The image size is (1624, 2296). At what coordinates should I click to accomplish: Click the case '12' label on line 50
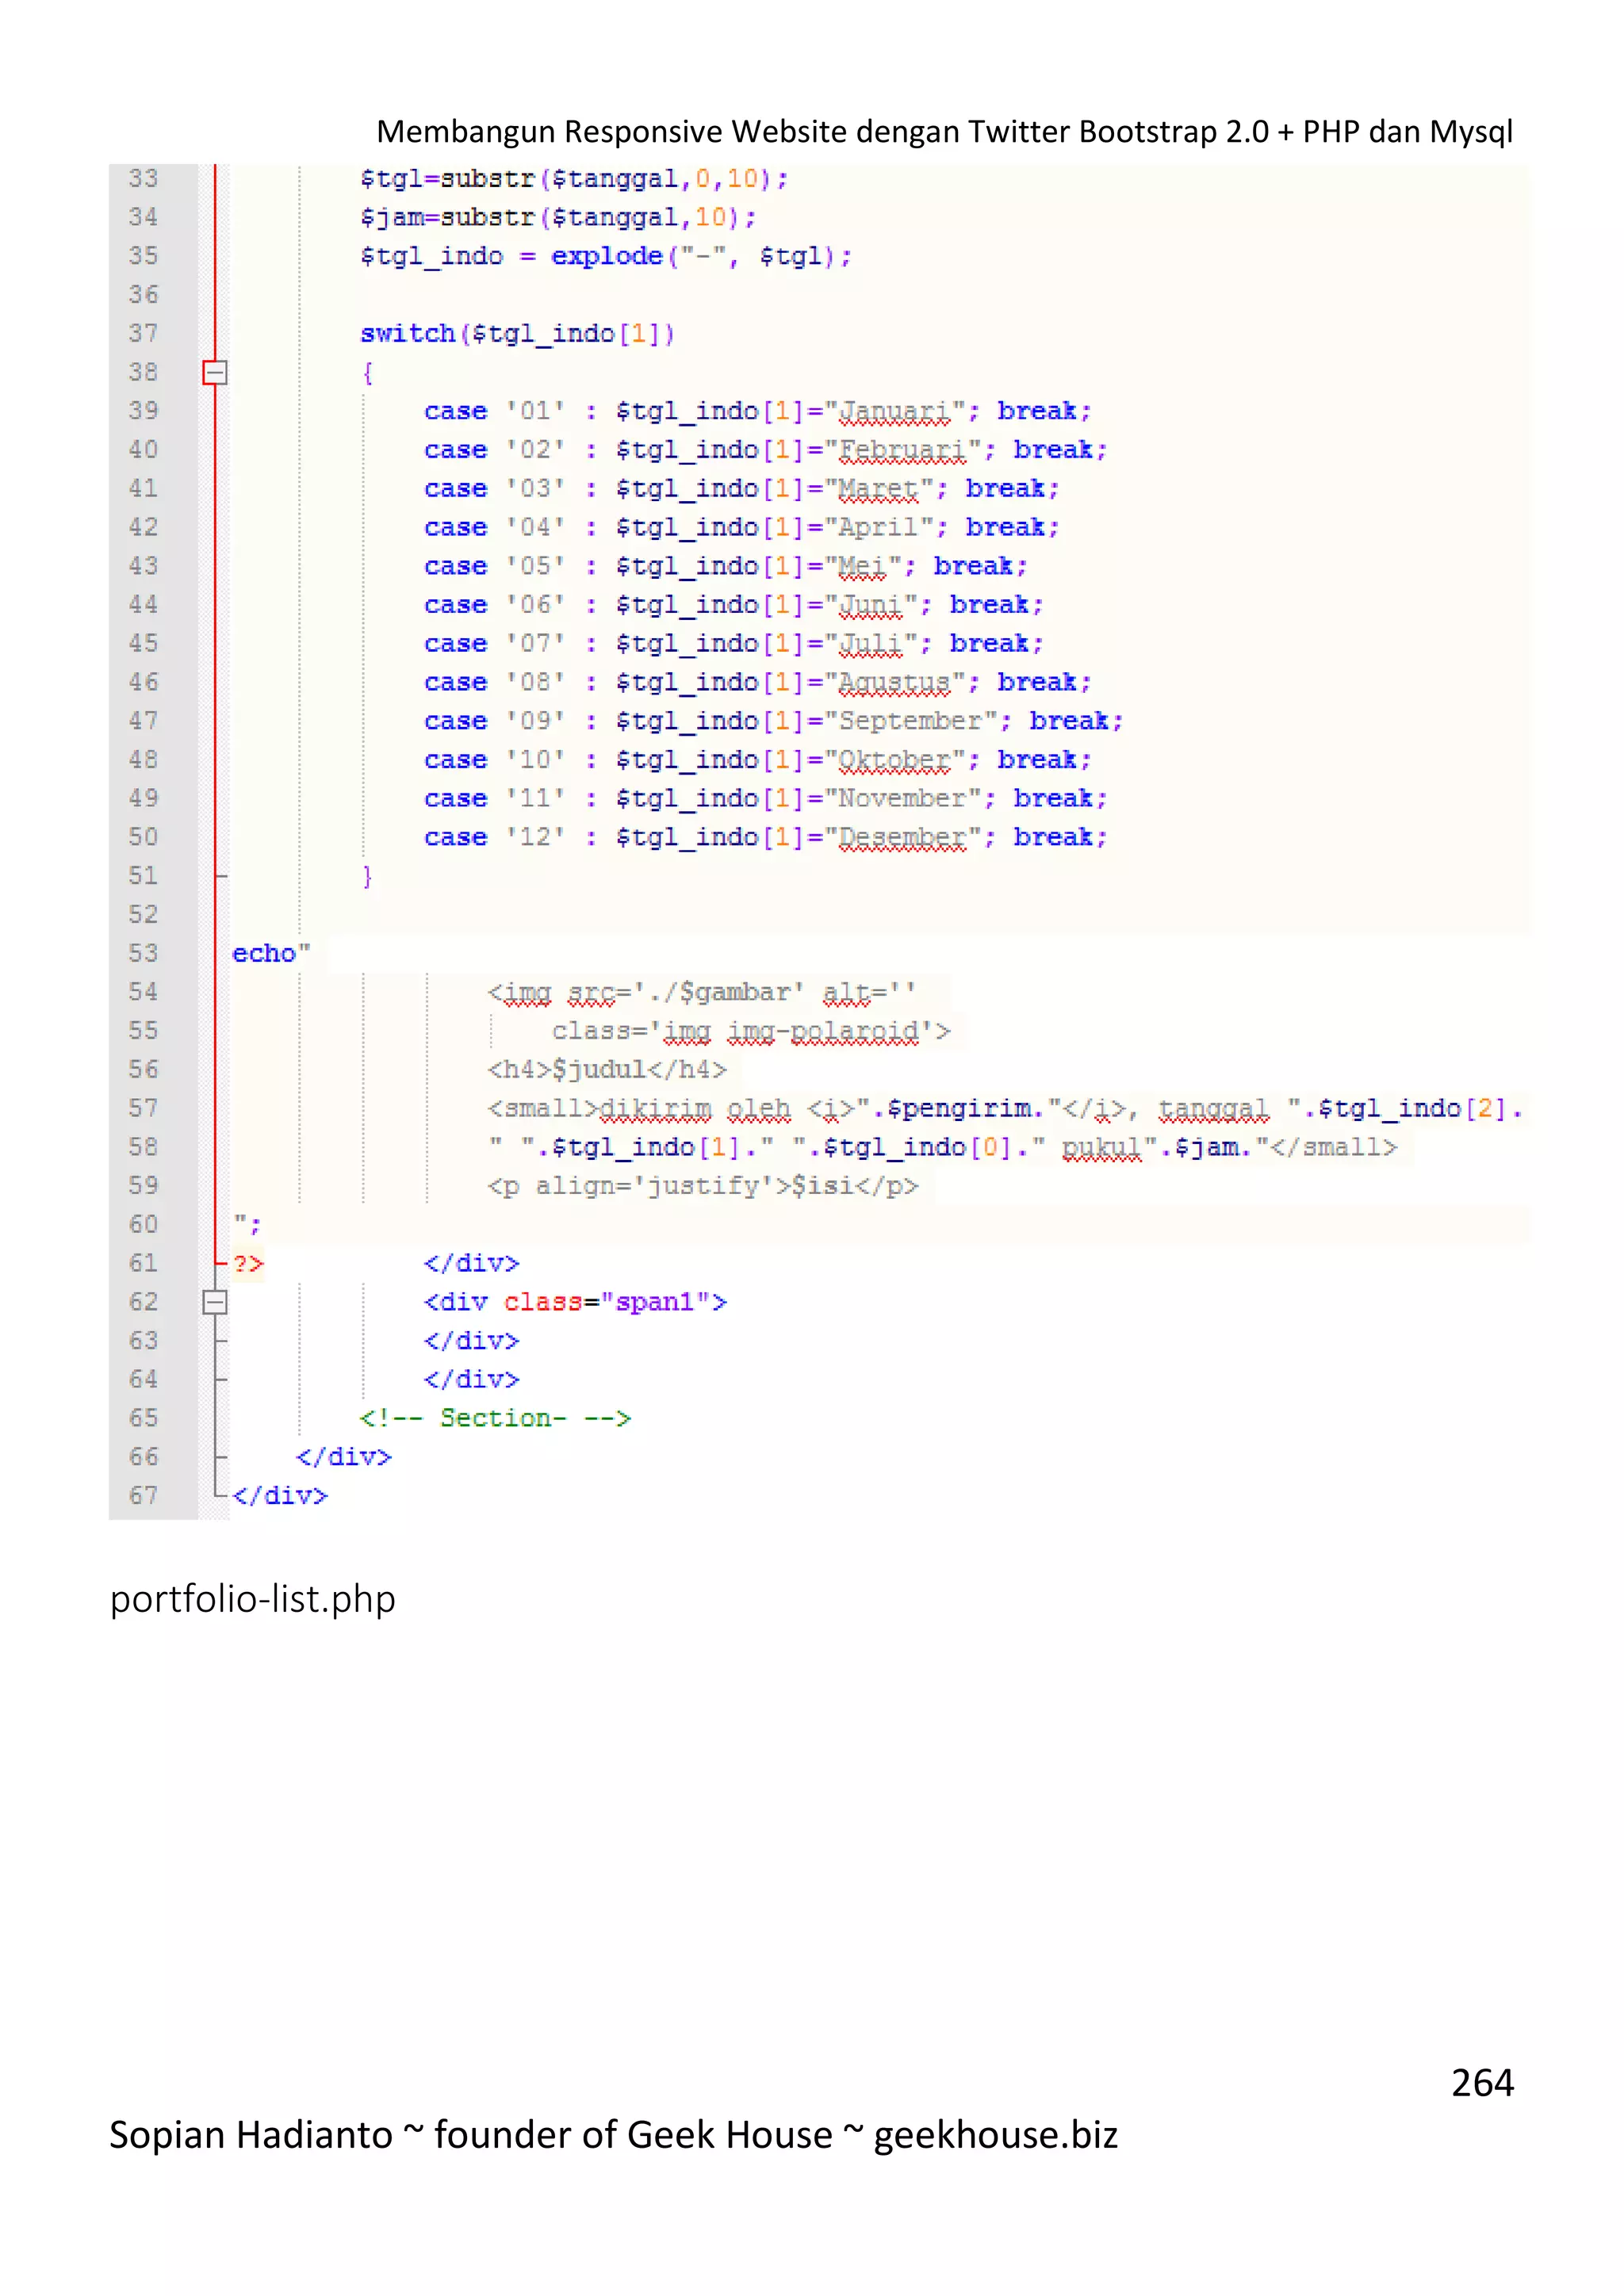coord(495,838)
